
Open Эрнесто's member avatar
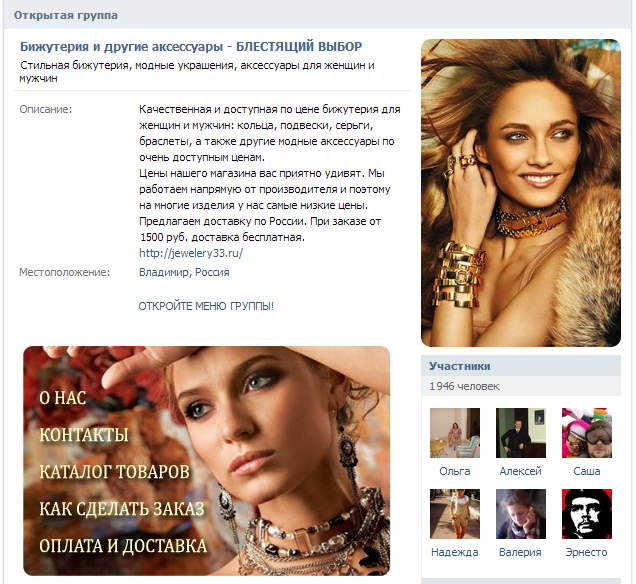pos(587,514)
